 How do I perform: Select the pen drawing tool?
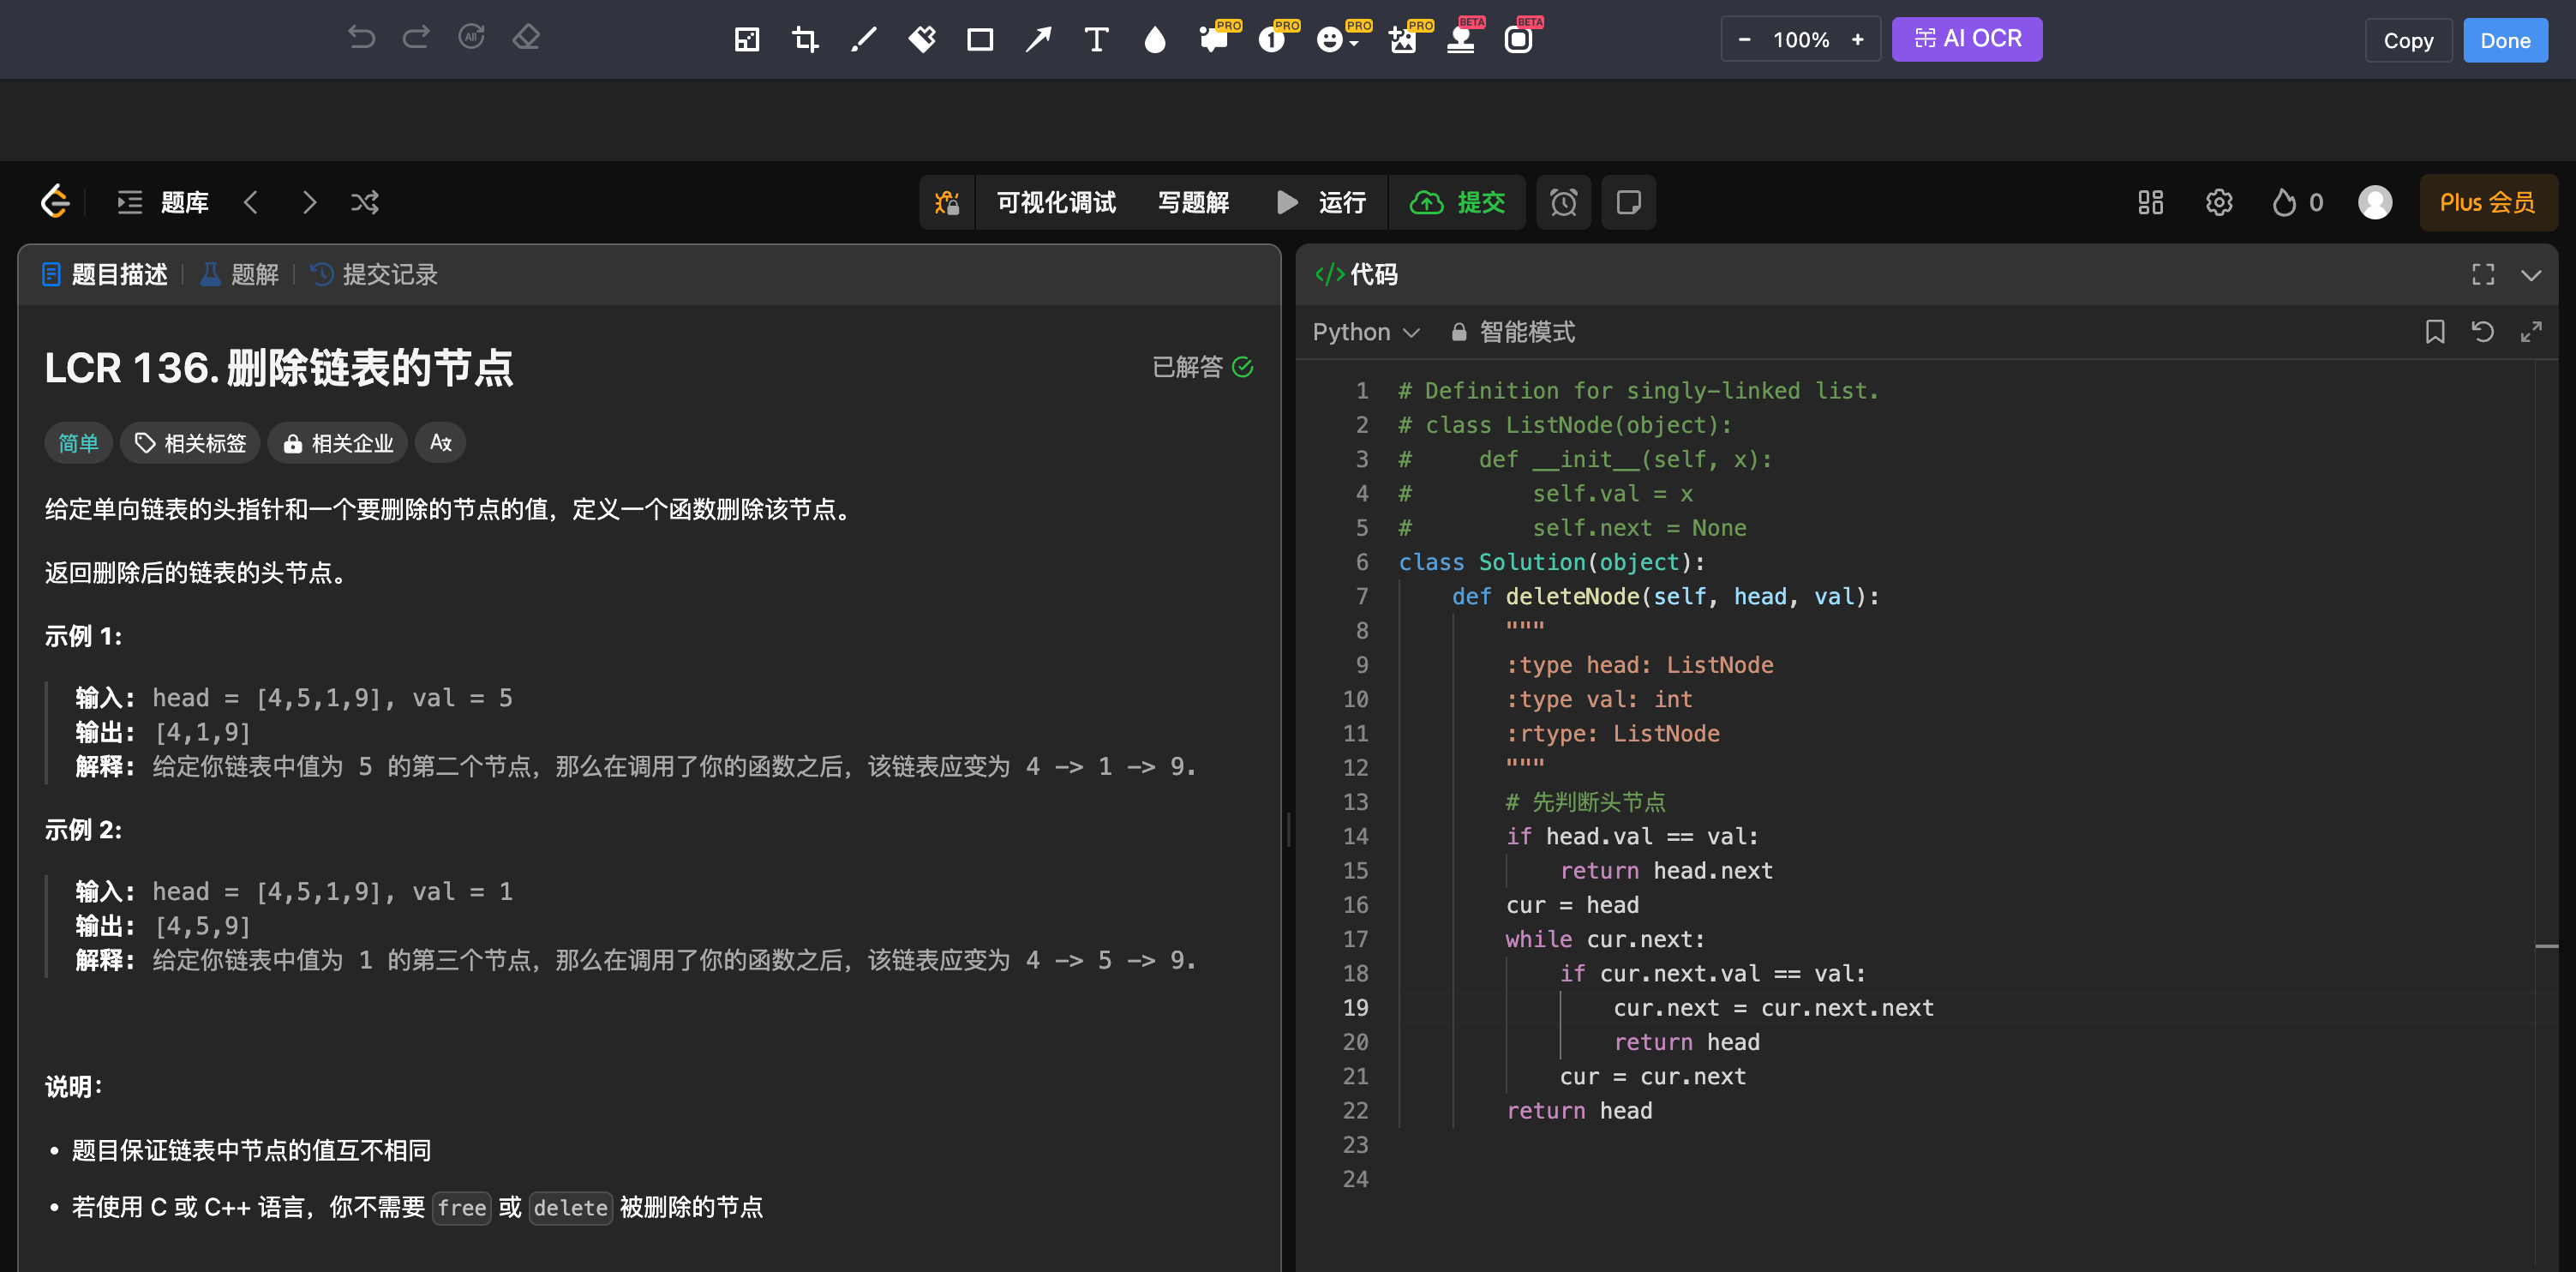(863, 40)
